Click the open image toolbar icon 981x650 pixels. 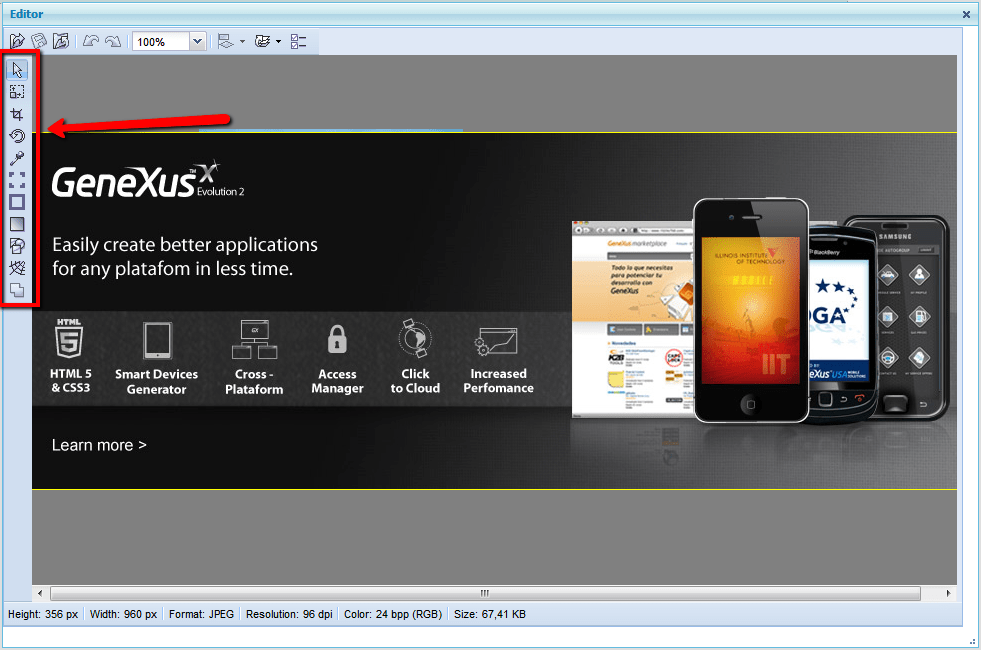17,41
